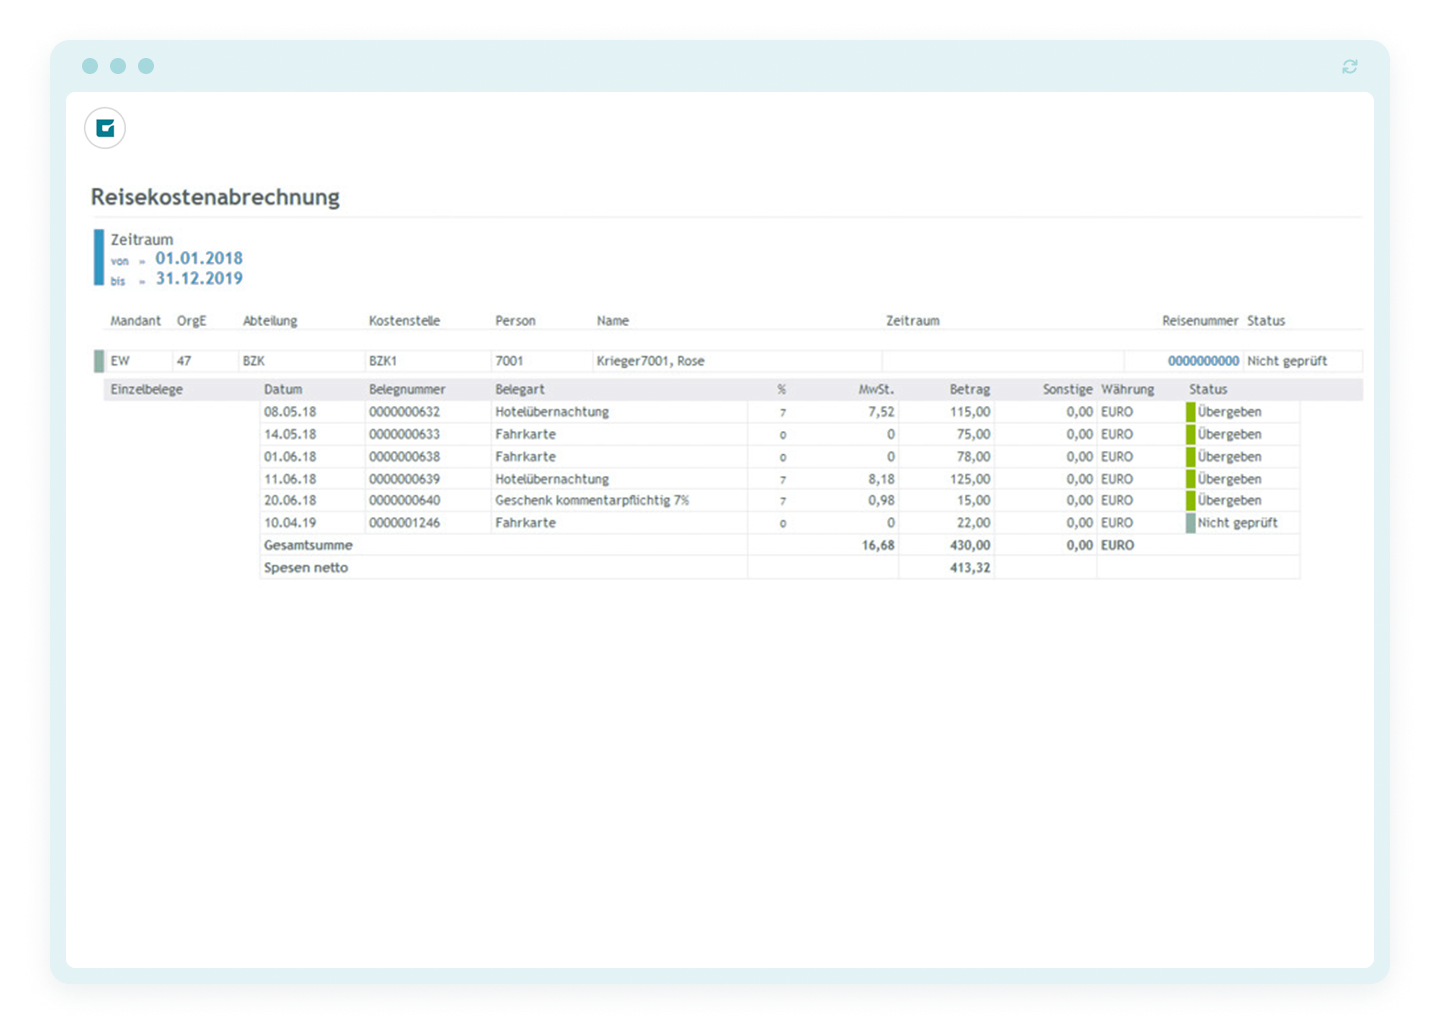Click Übergeben status of receipt 0000000632
Viewport: 1440px width, 1024px height.
tap(1229, 412)
